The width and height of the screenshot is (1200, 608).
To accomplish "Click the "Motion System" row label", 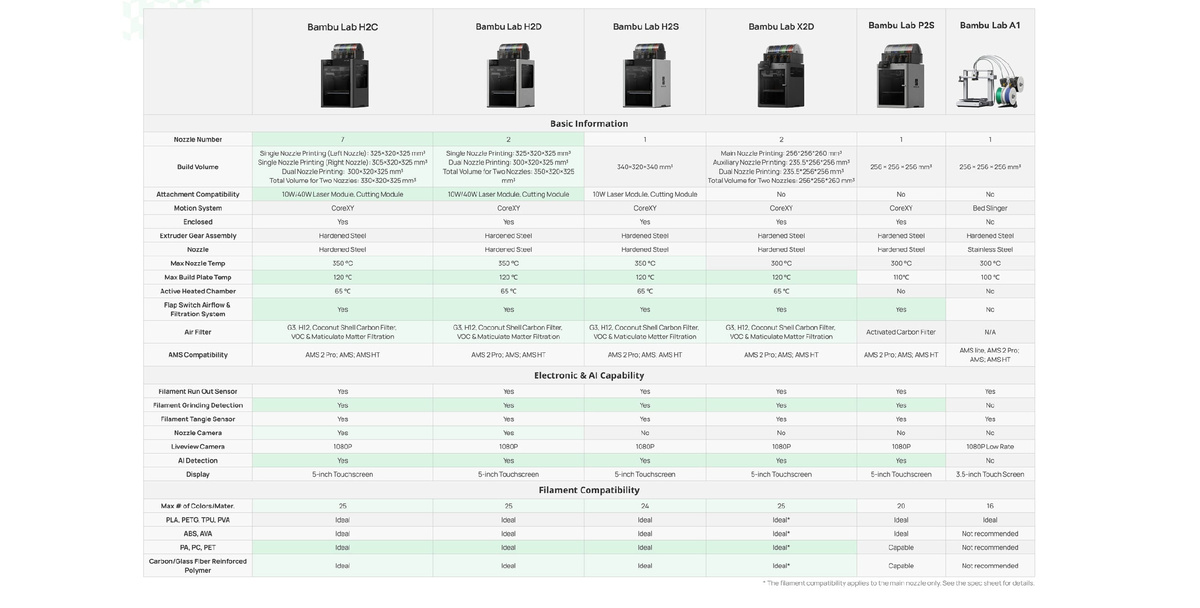I will 198,208.
